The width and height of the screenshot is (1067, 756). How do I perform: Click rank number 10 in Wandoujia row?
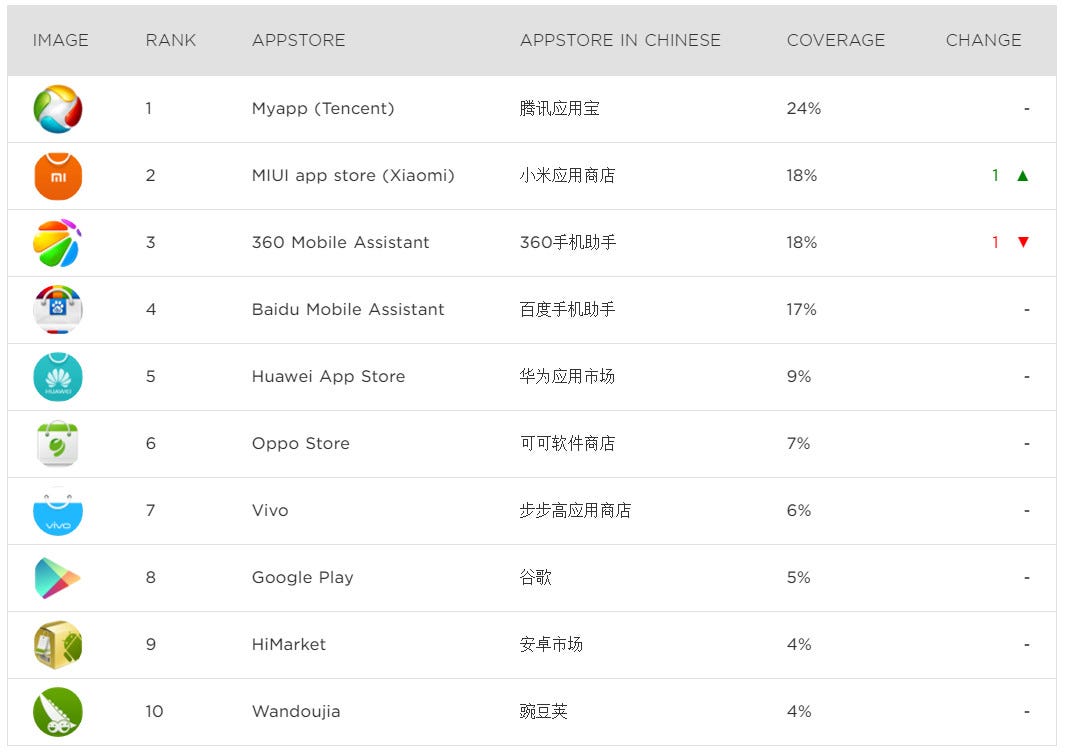pyautogui.click(x=154, y=712)
